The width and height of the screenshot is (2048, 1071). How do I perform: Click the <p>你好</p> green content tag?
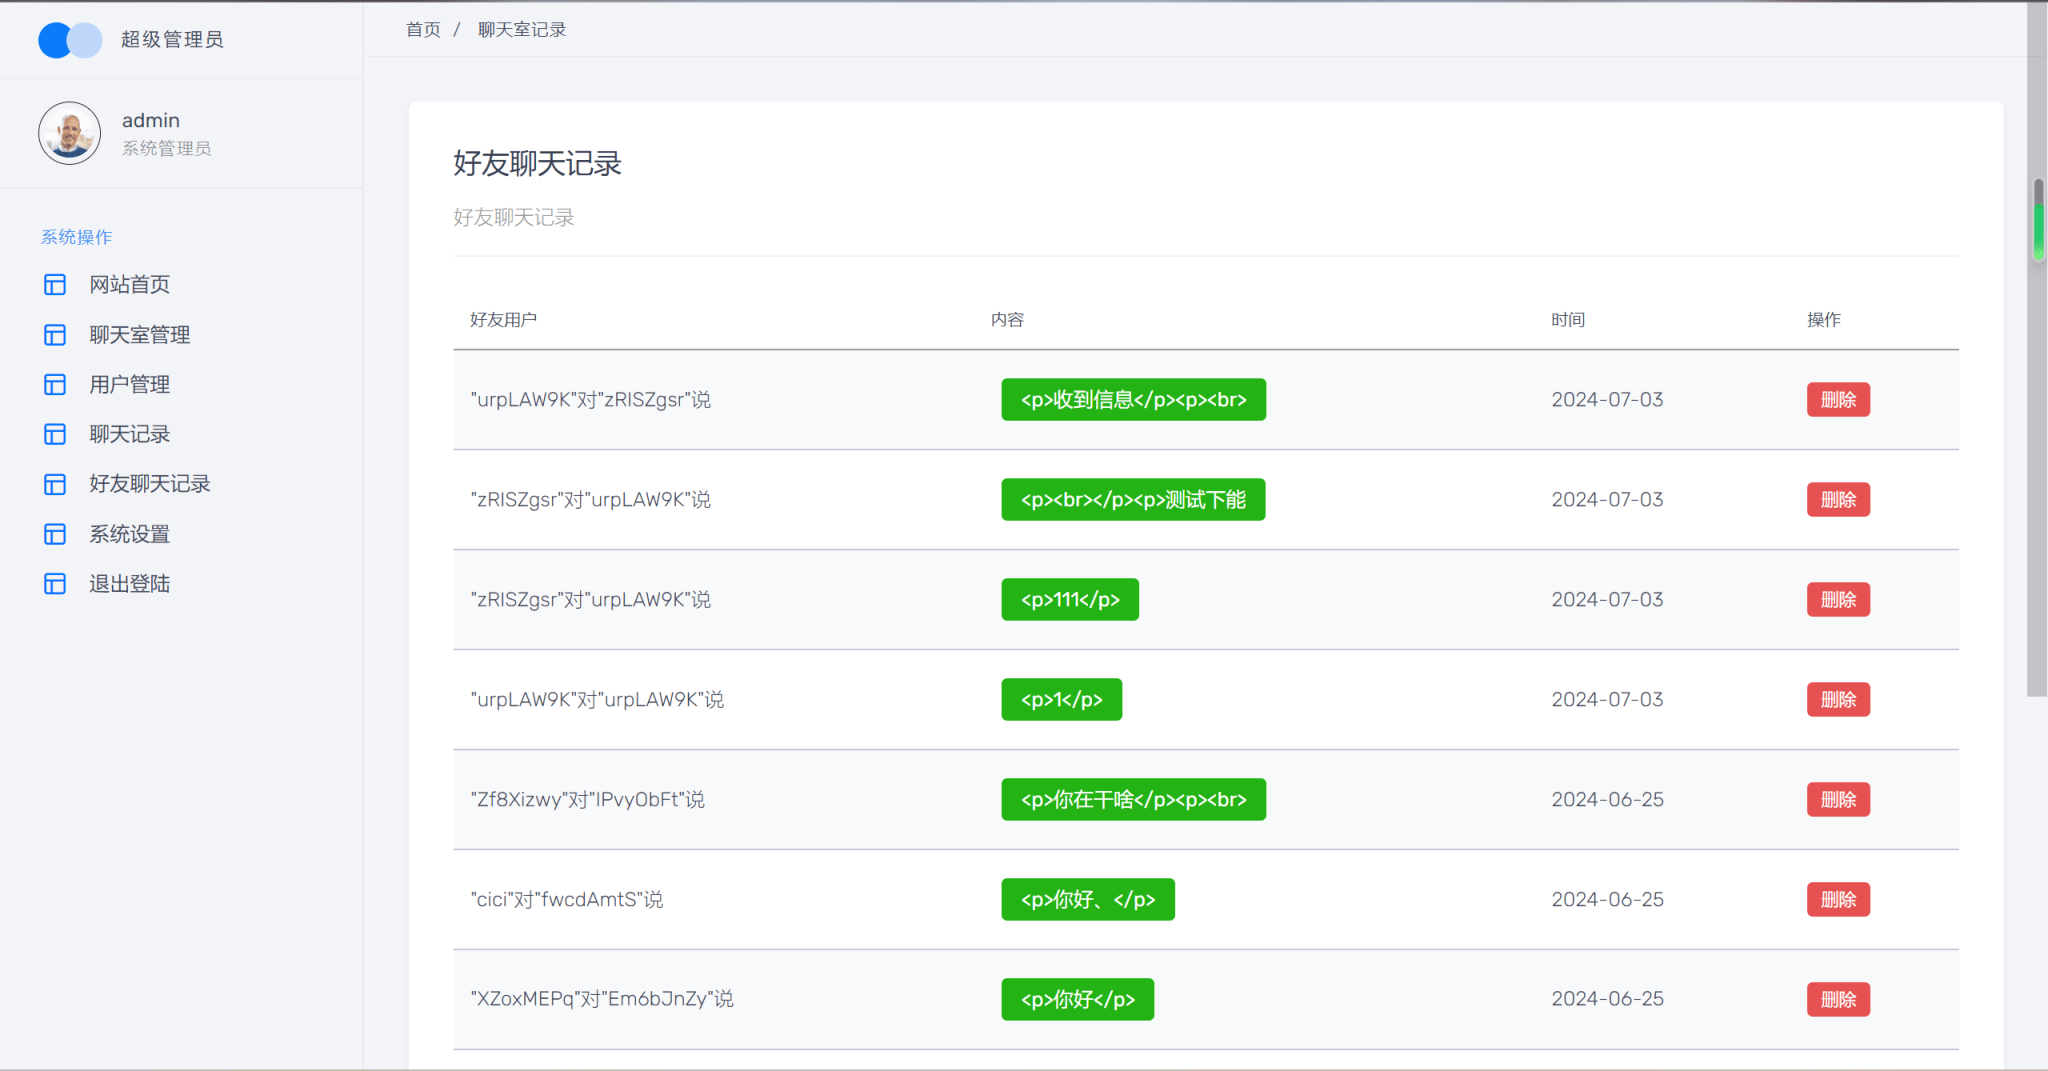click(x=1078, y=999)
